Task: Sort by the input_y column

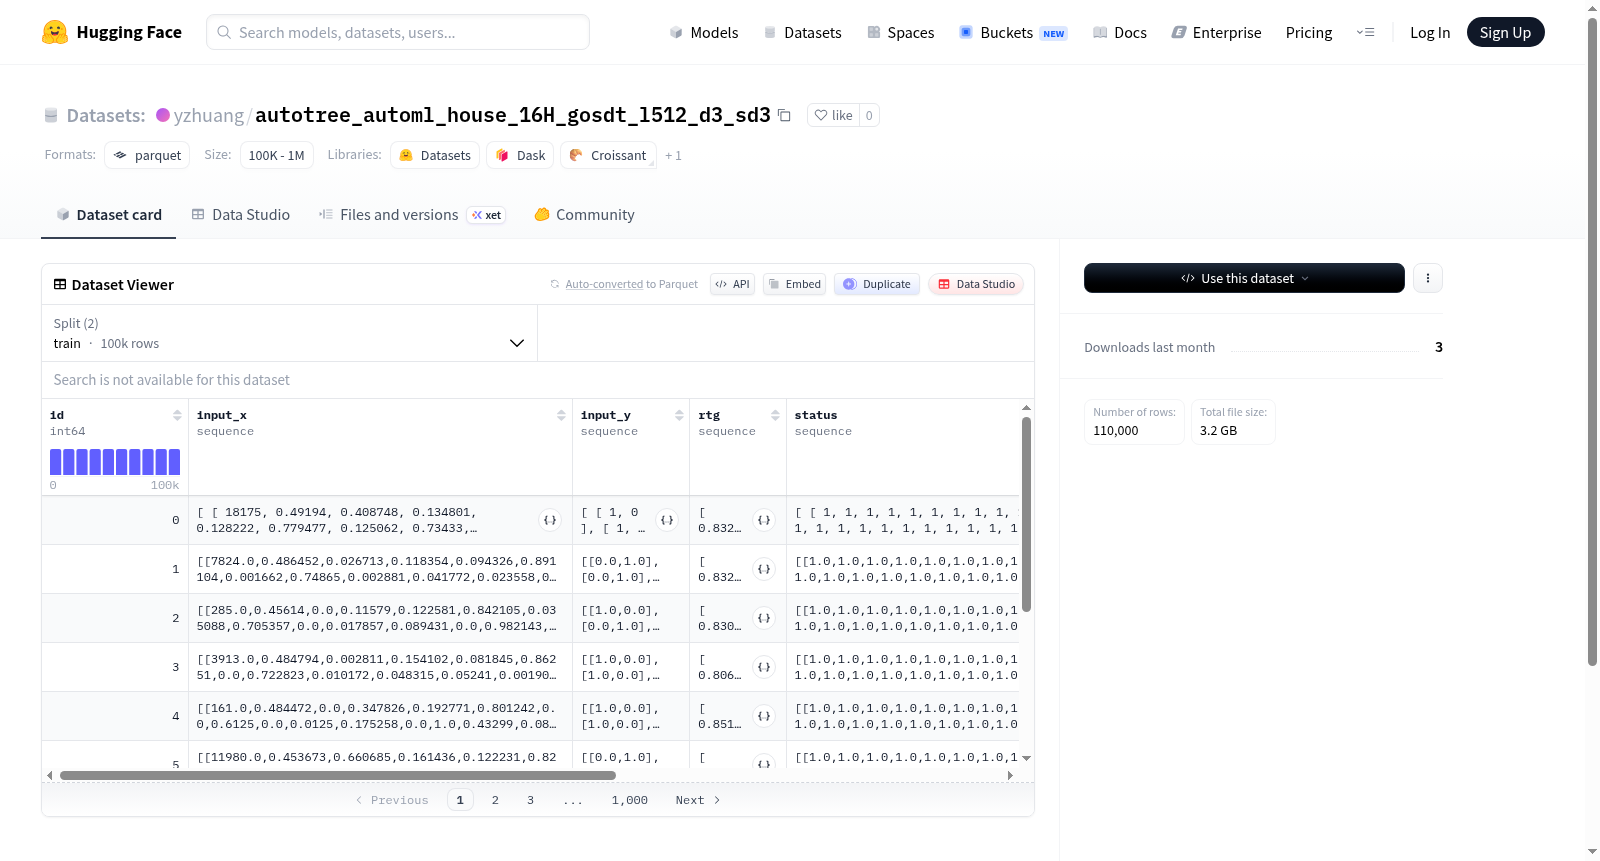Action: (679, 415)
